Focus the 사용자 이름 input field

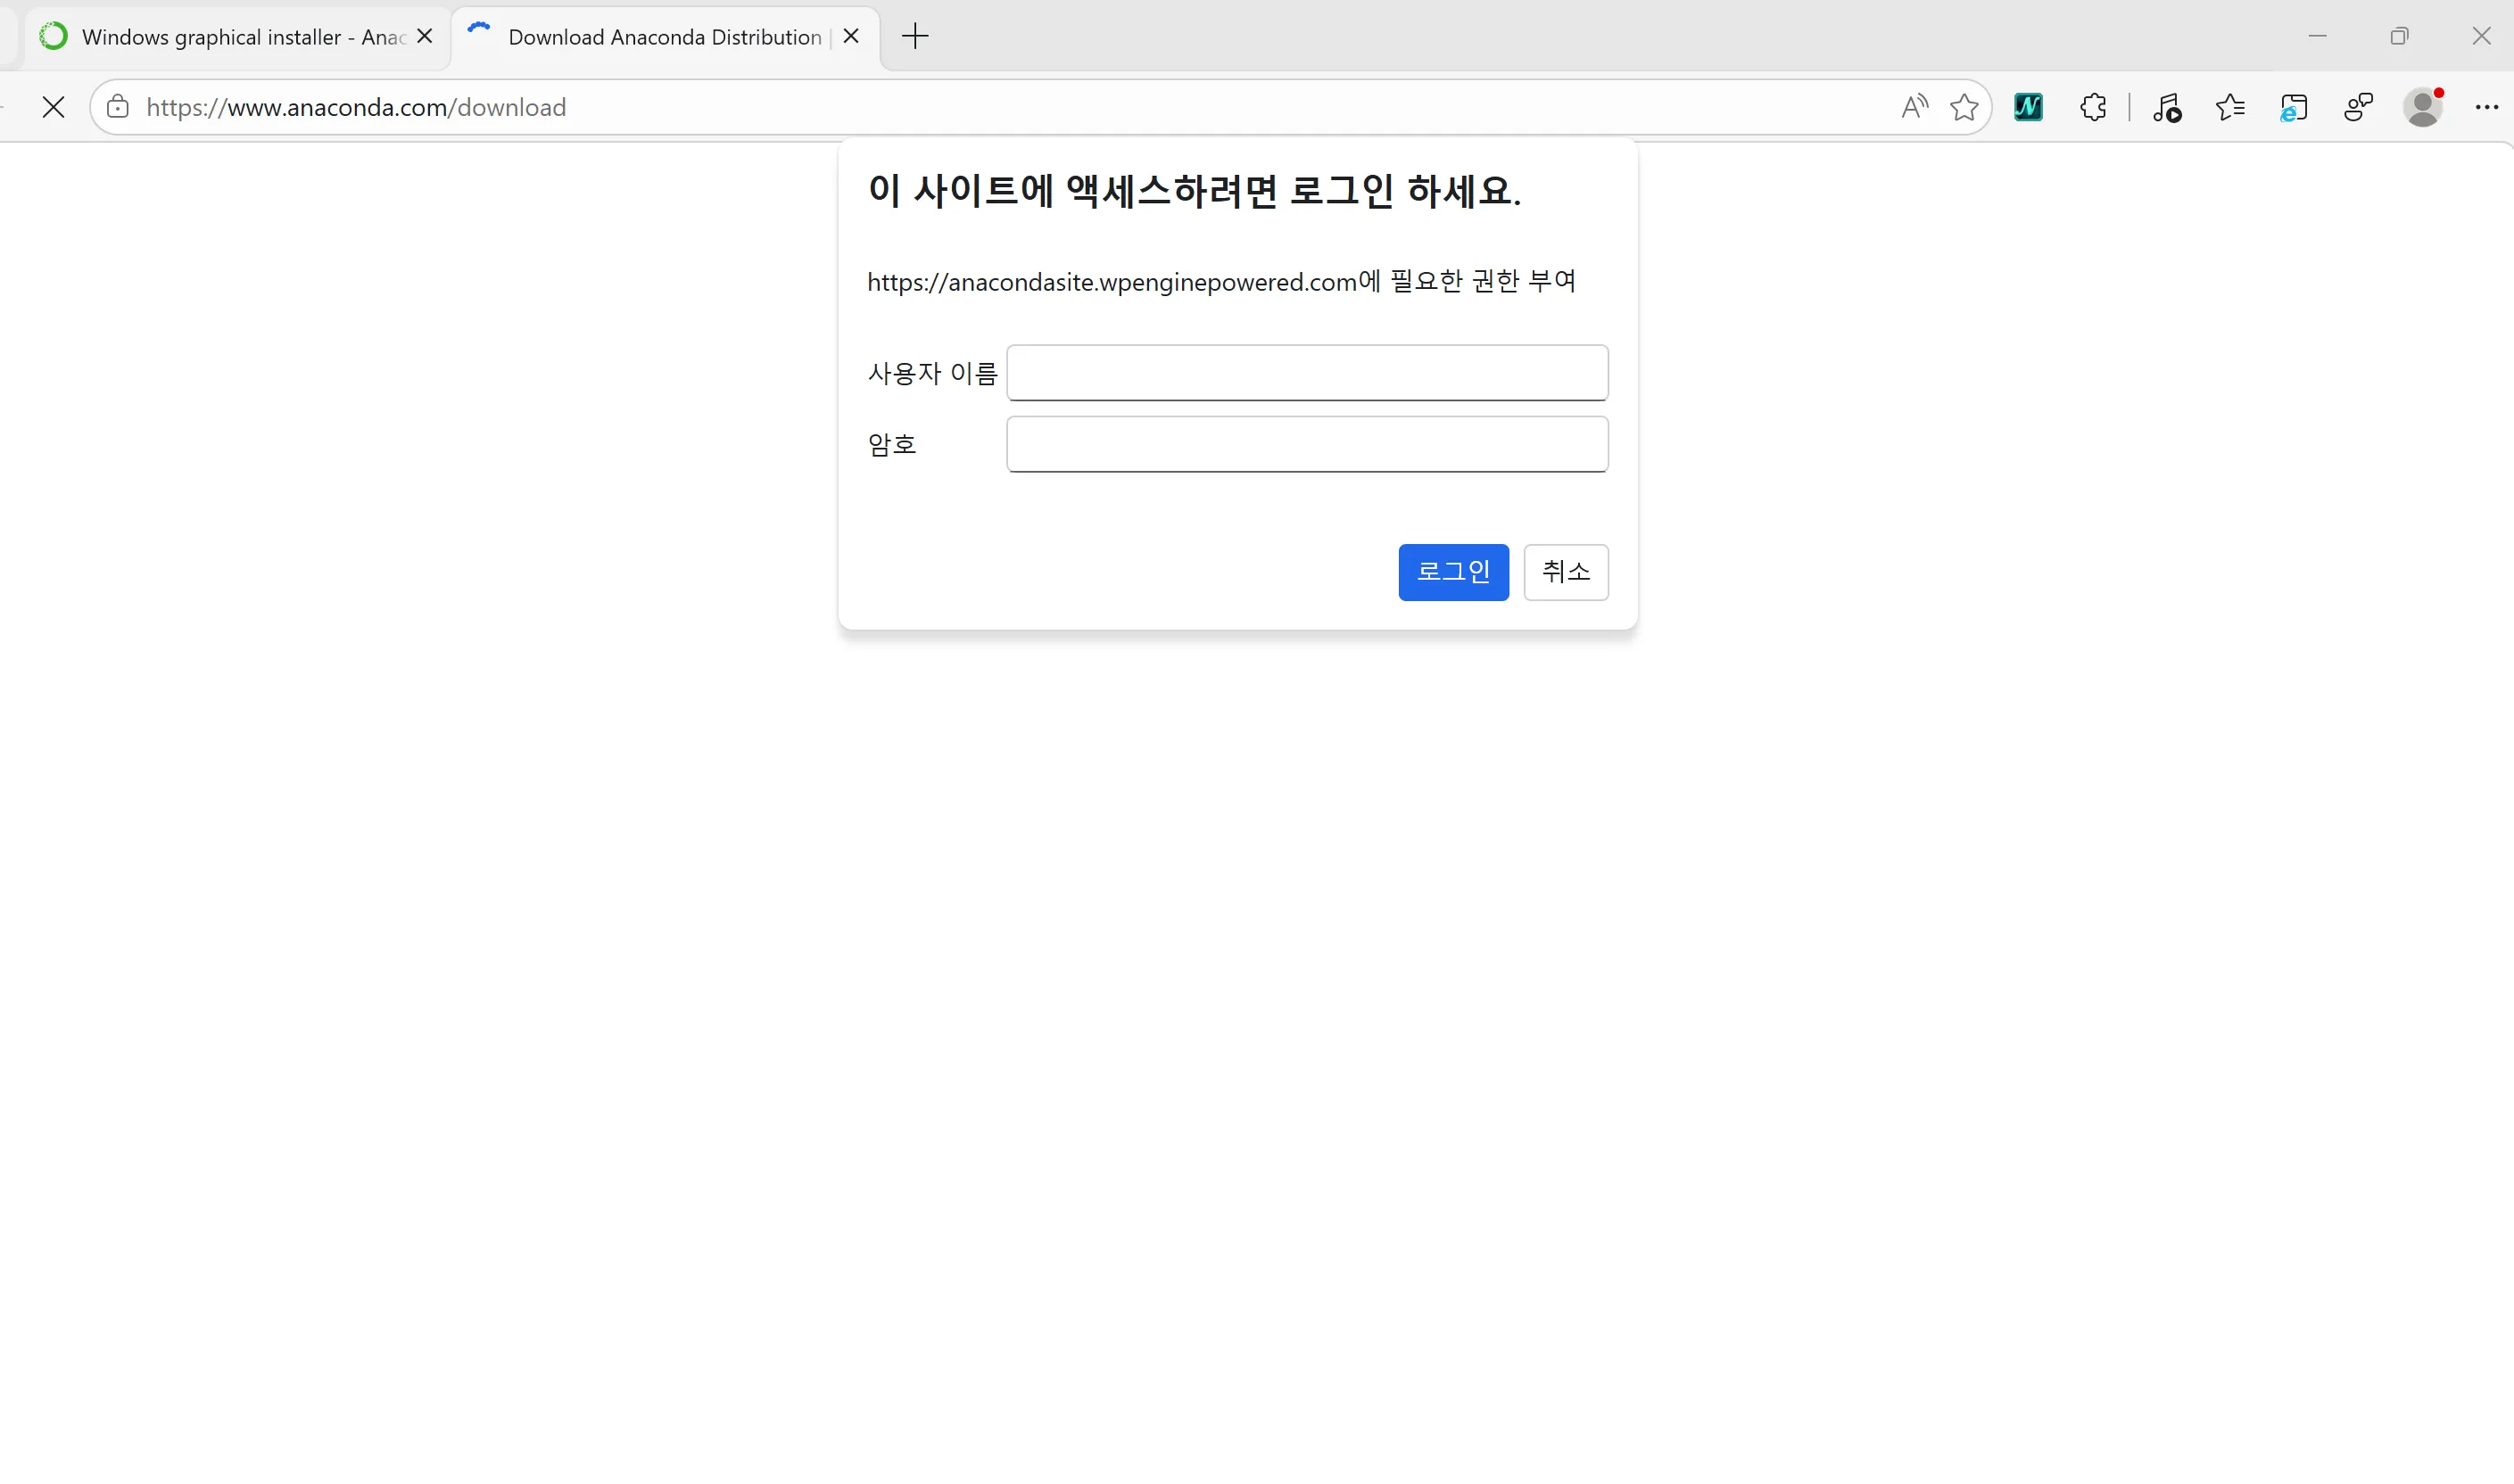click(1306, 372)
